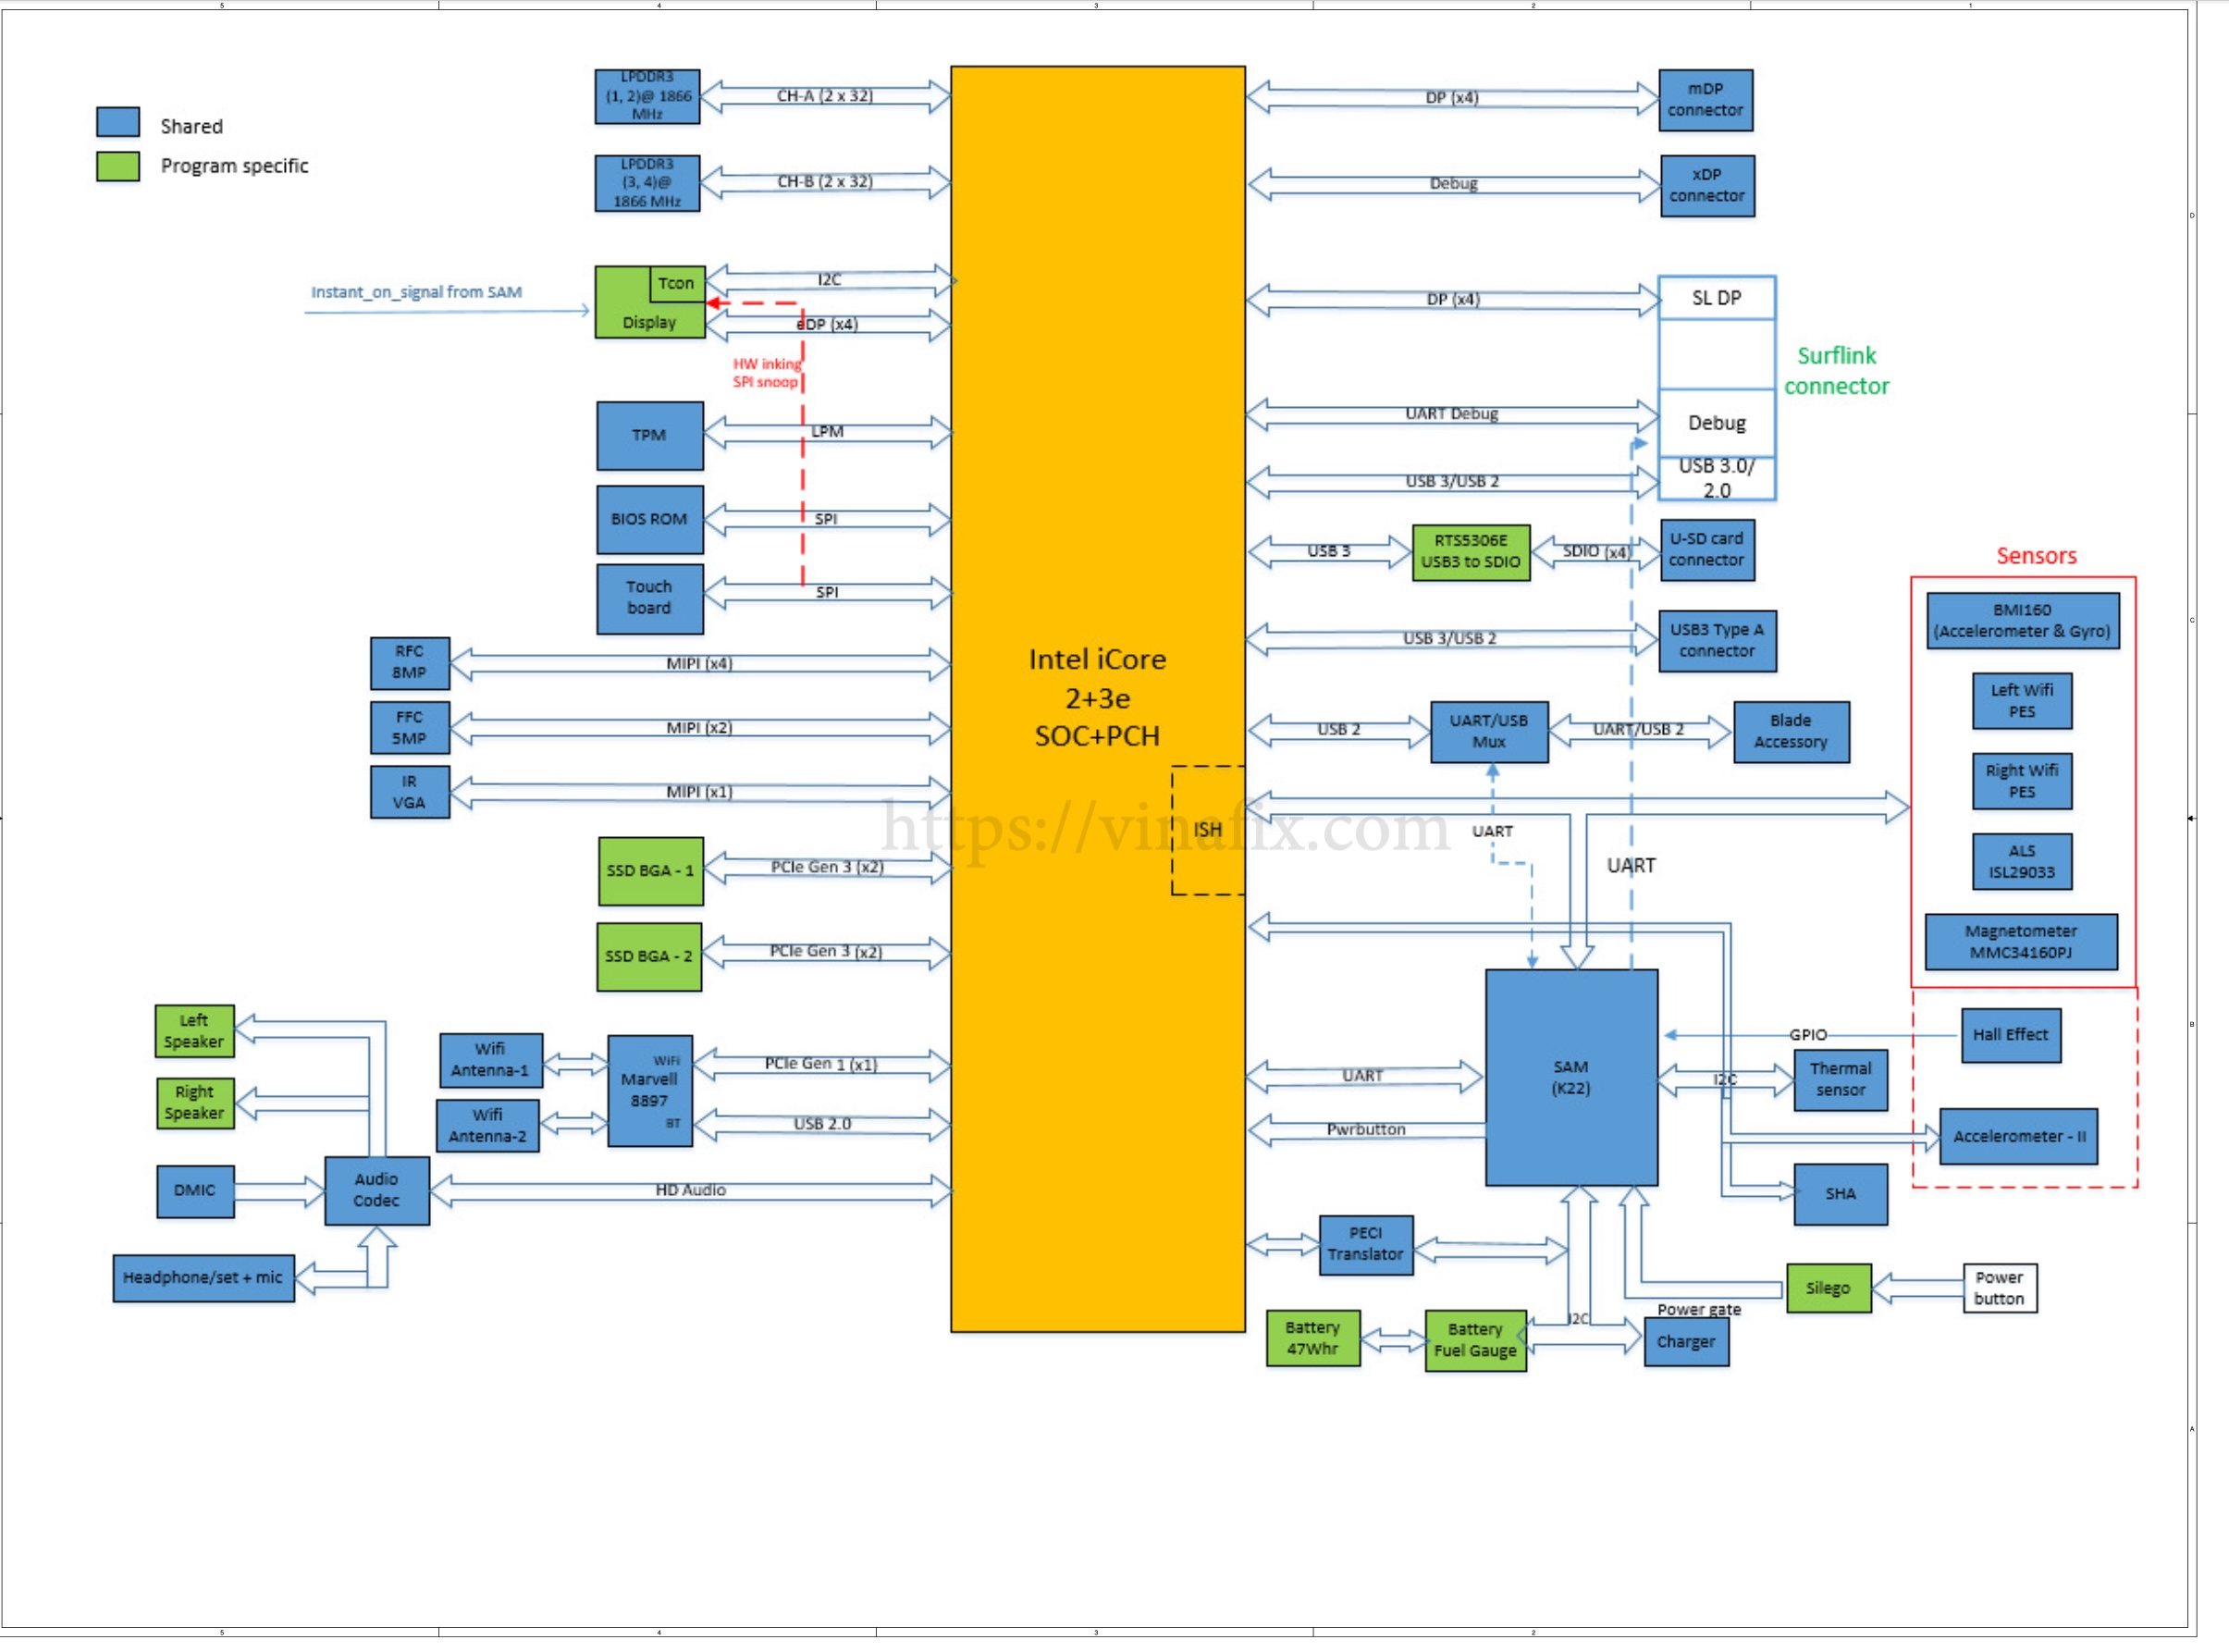Image resolution: width=2229 pixels, height=1652 pixels.
Task: Select the Intel iCore SOC+PCH block
Action: (1097, 698)
